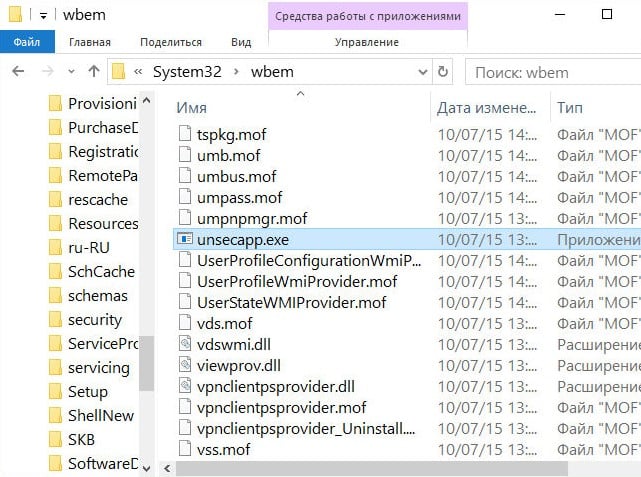The image size is (641, 477).
Task: Click the umpnpmgr.mof file icon
Action: [185, 218]
